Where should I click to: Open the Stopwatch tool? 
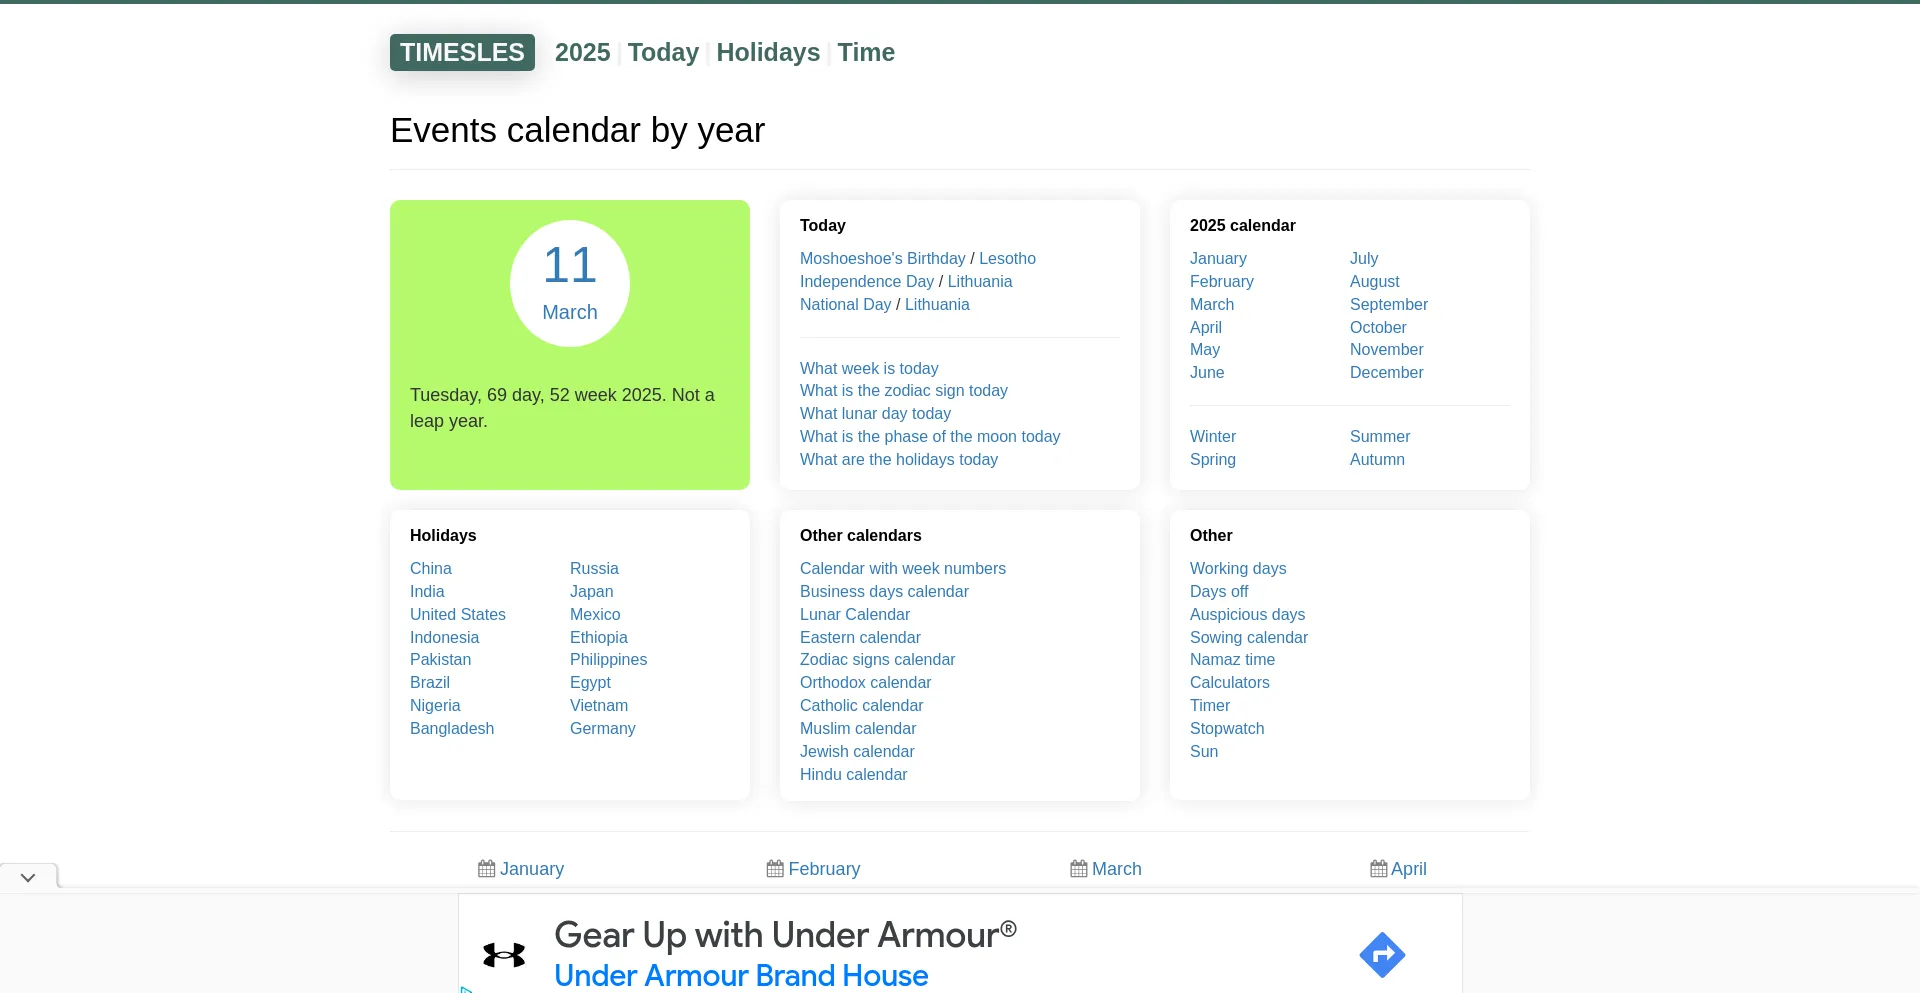tap(1227, 728)
